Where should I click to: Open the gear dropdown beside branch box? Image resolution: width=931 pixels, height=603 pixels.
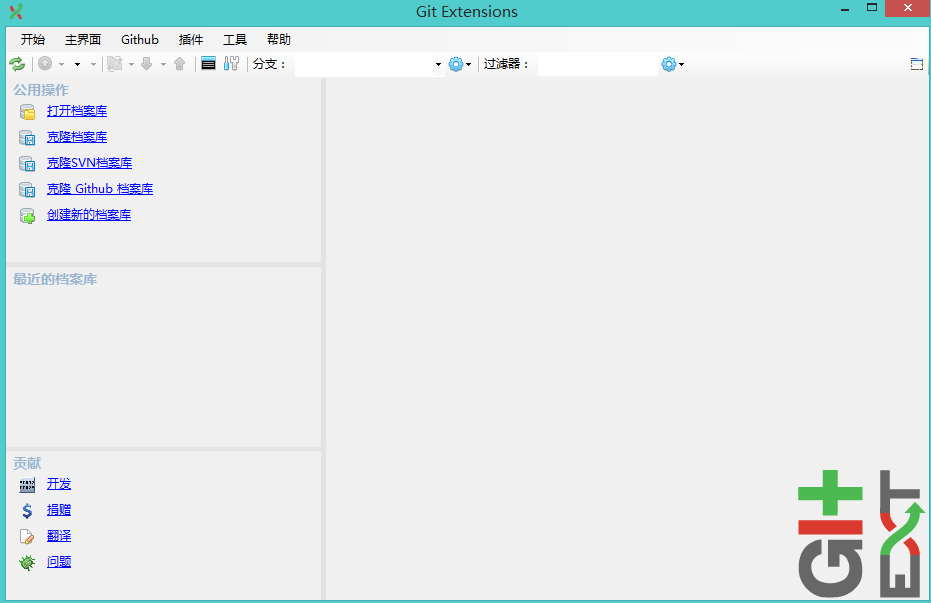pos(460,64)
